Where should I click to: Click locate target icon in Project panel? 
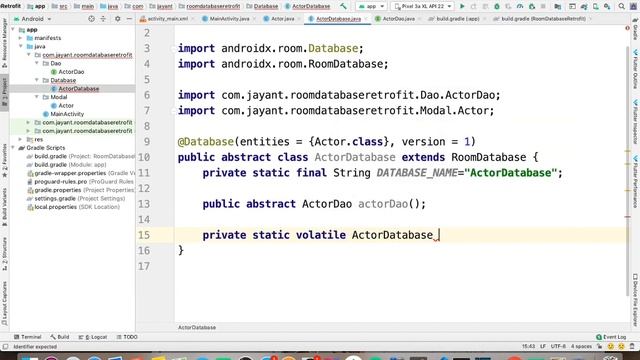click(91, 19)
